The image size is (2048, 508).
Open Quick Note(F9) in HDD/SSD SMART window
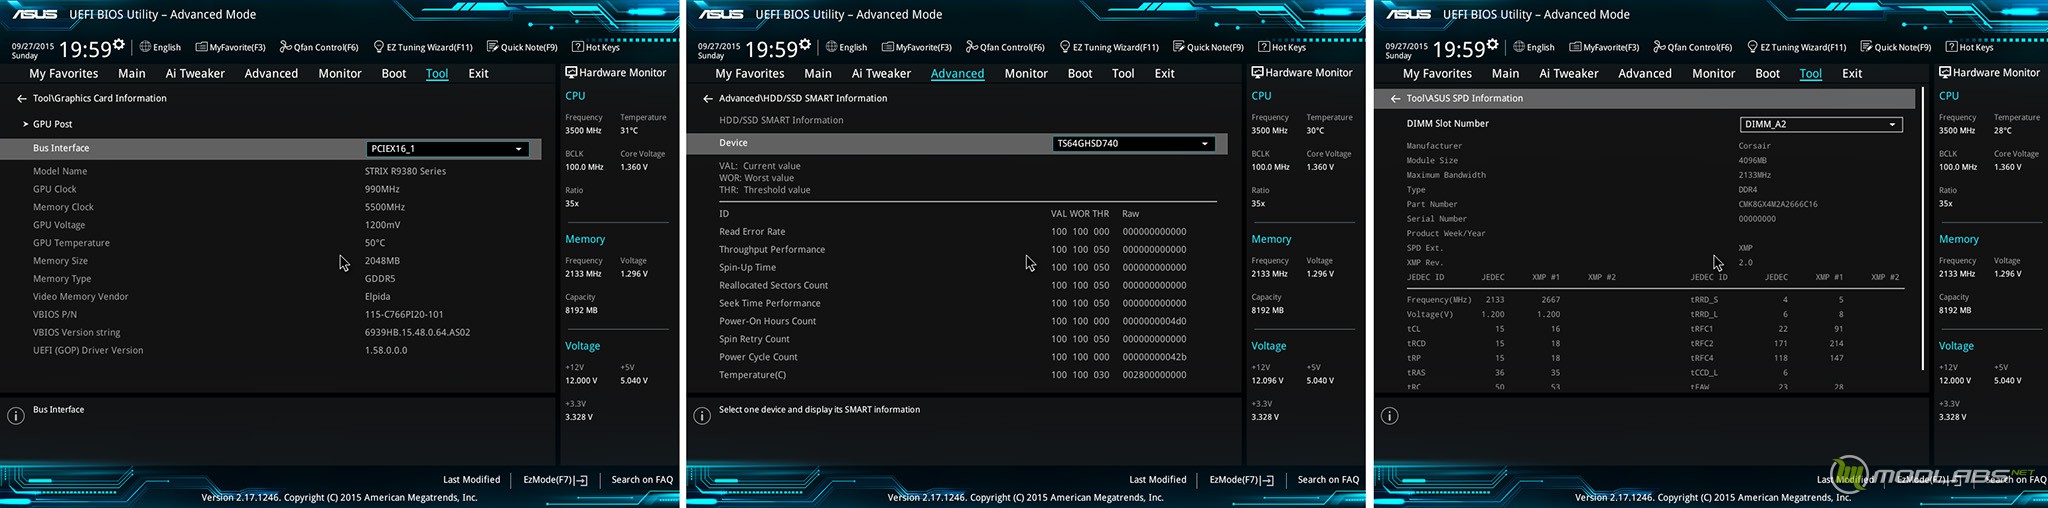1208,47
